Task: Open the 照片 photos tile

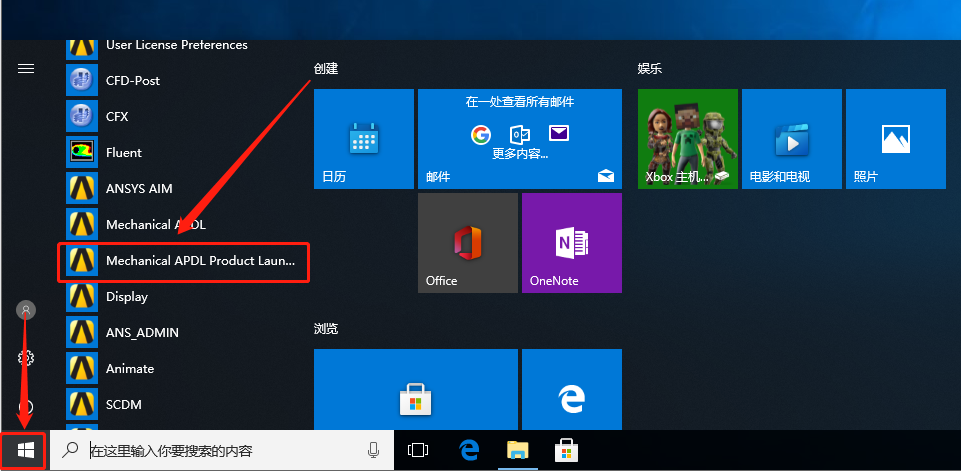Action: 896,139
